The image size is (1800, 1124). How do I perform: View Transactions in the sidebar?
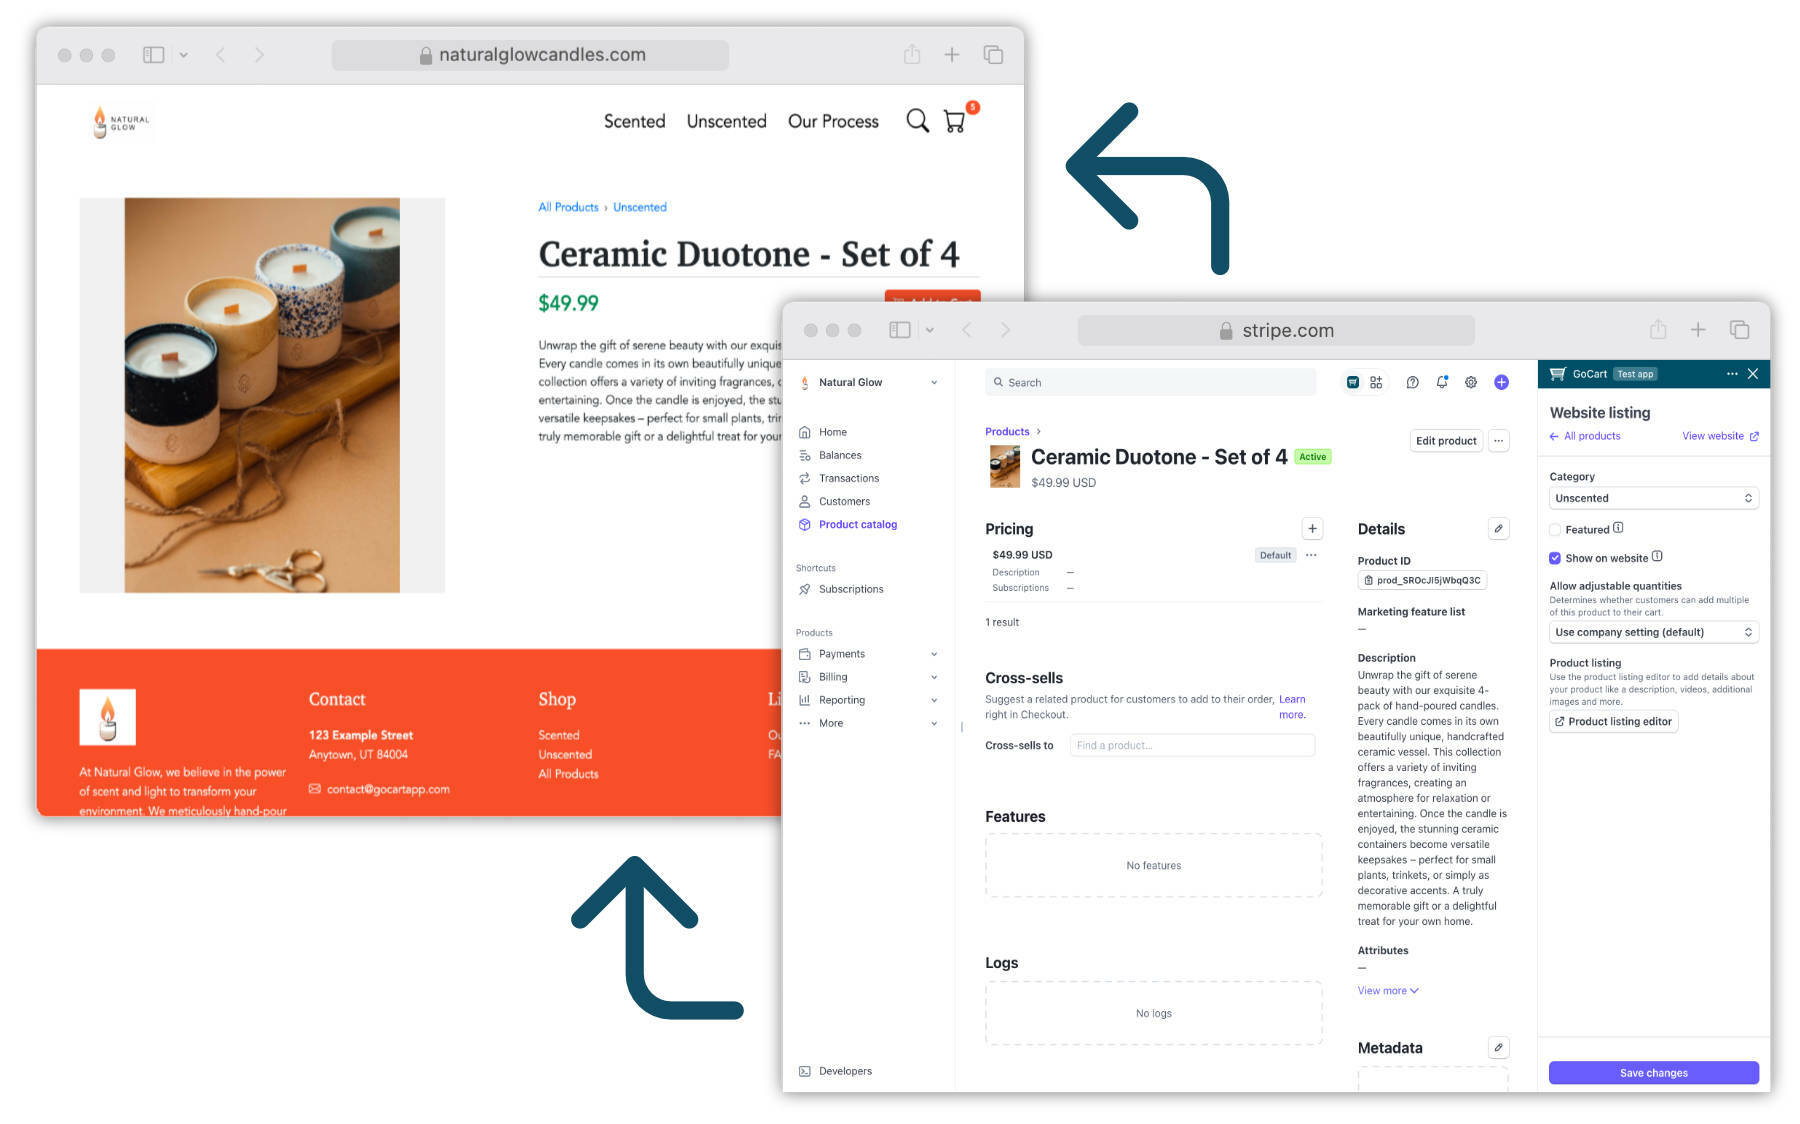pyautogui.click(x=847, y=478)
